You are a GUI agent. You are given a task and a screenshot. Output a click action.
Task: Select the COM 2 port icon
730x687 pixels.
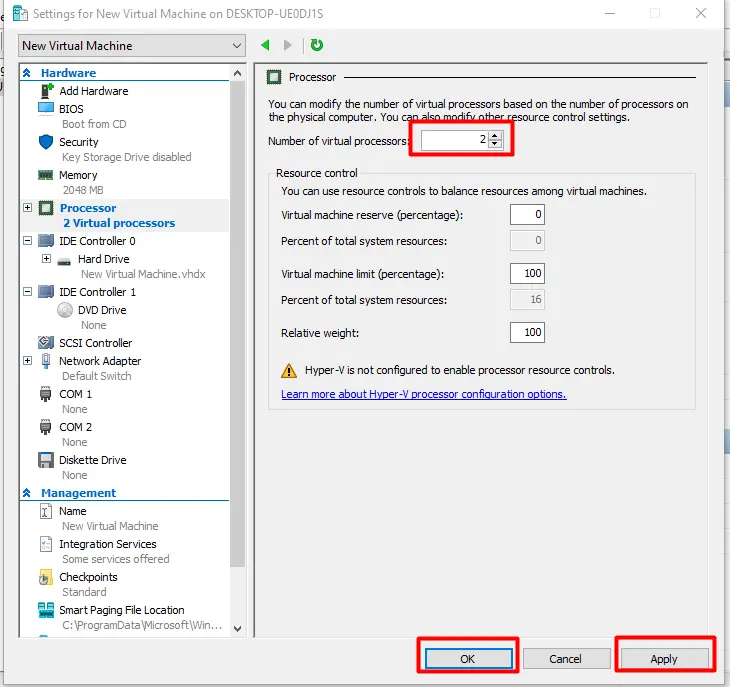pyautogui.click(x=46, y=427)
